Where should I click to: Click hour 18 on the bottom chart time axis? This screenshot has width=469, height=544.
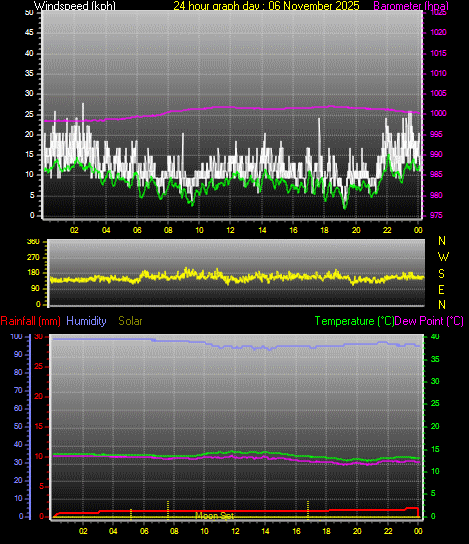point(326,531)
